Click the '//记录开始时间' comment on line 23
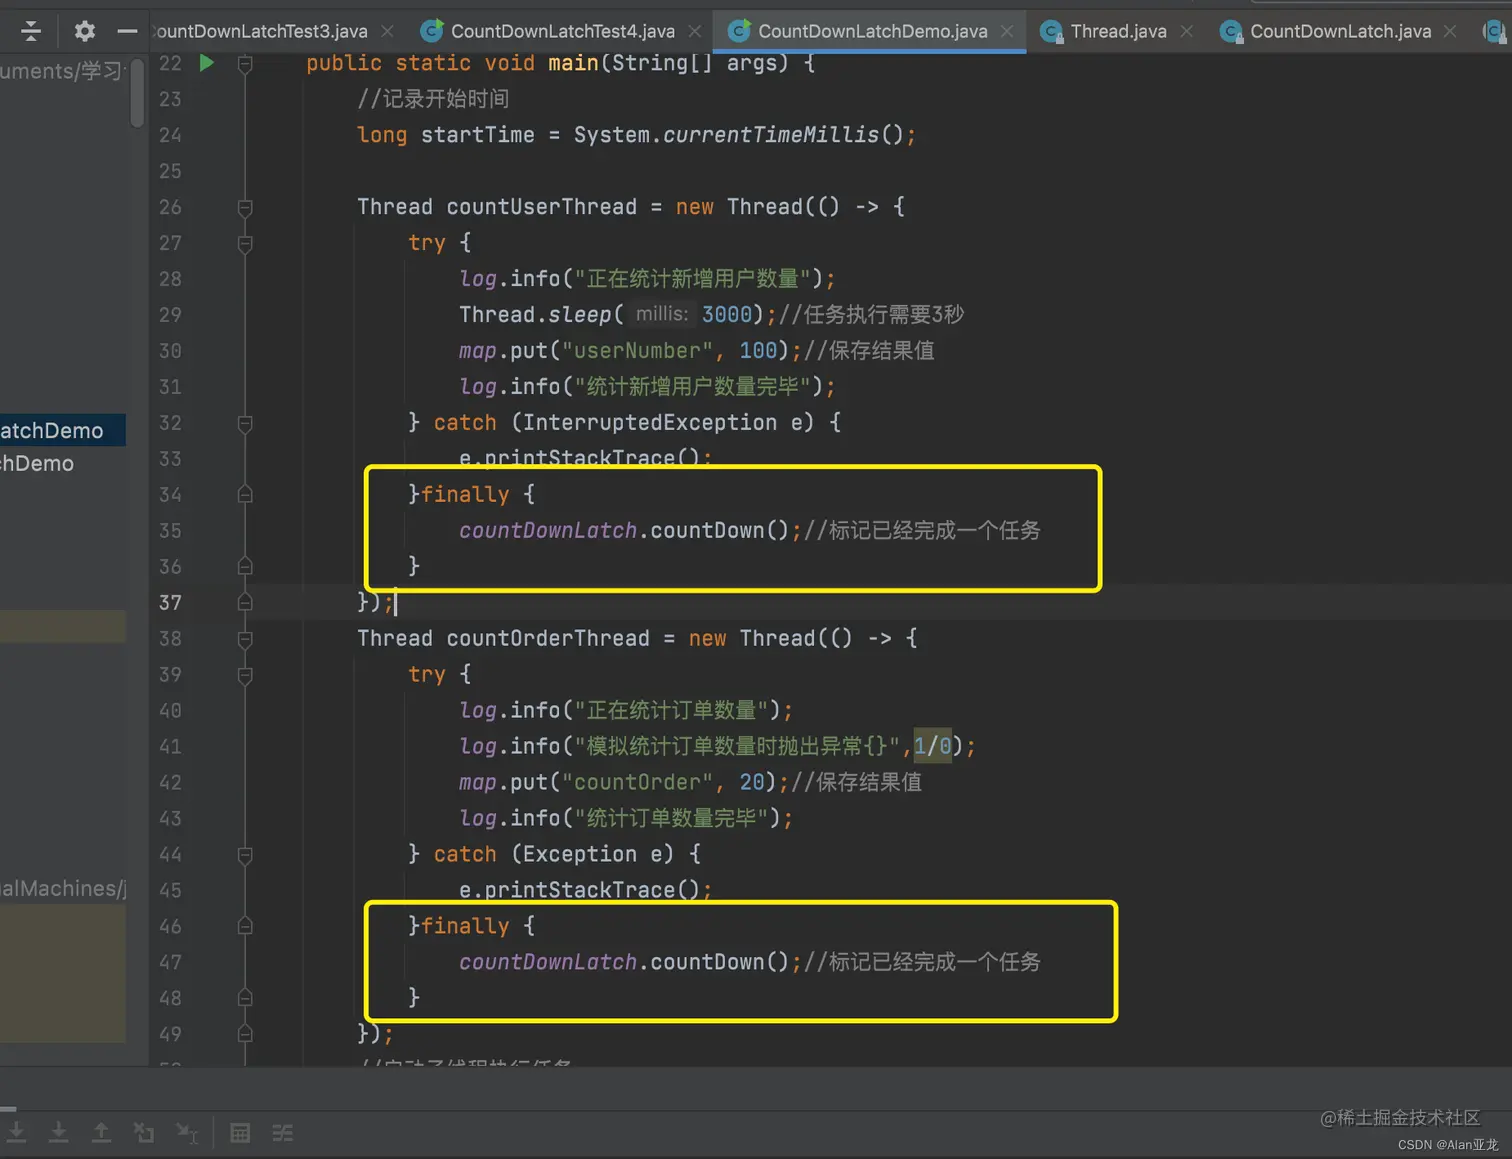The width and height of the screenshot is (1512, 1159). [433, 99]
